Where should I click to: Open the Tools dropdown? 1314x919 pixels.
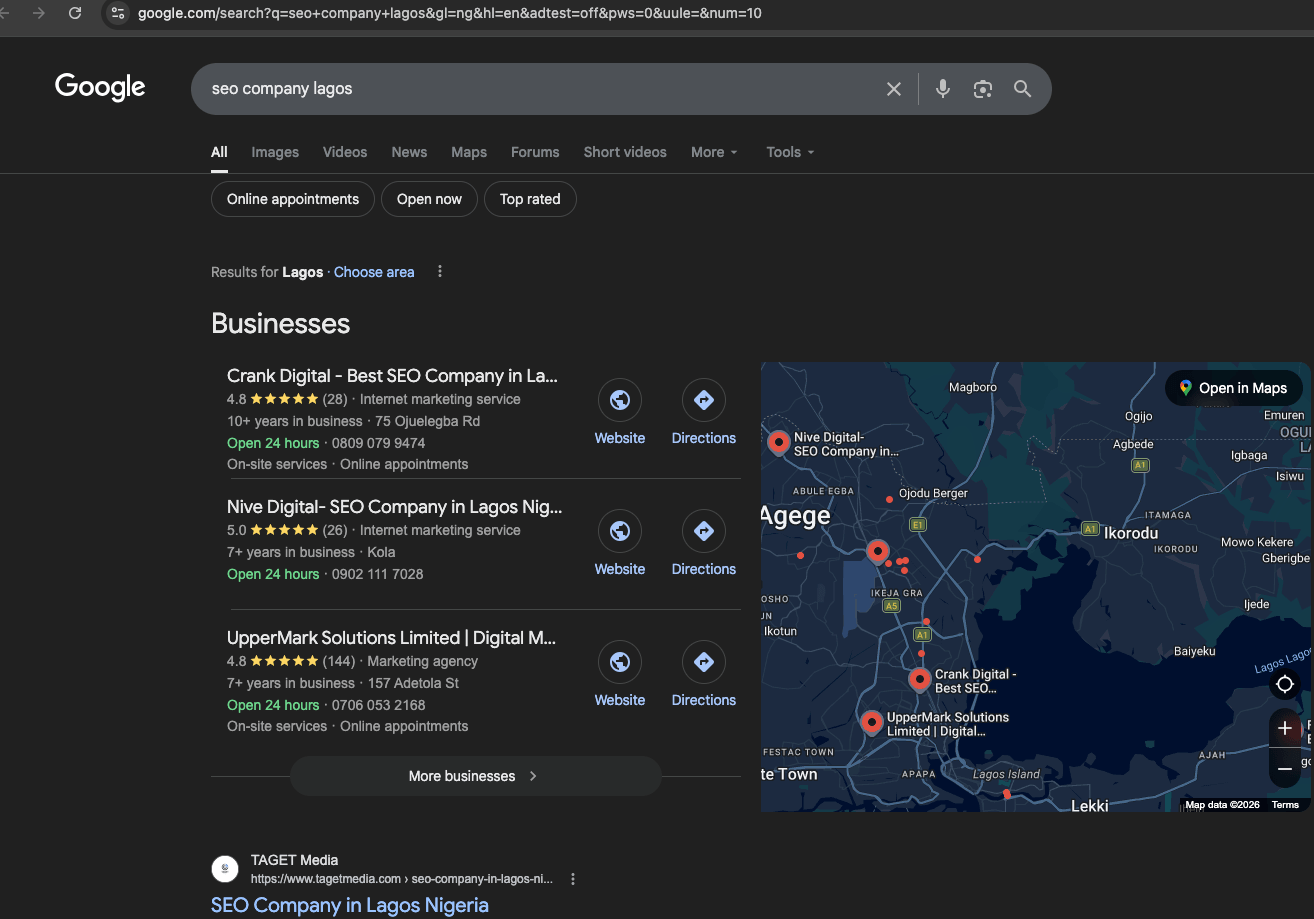(790, 152)
